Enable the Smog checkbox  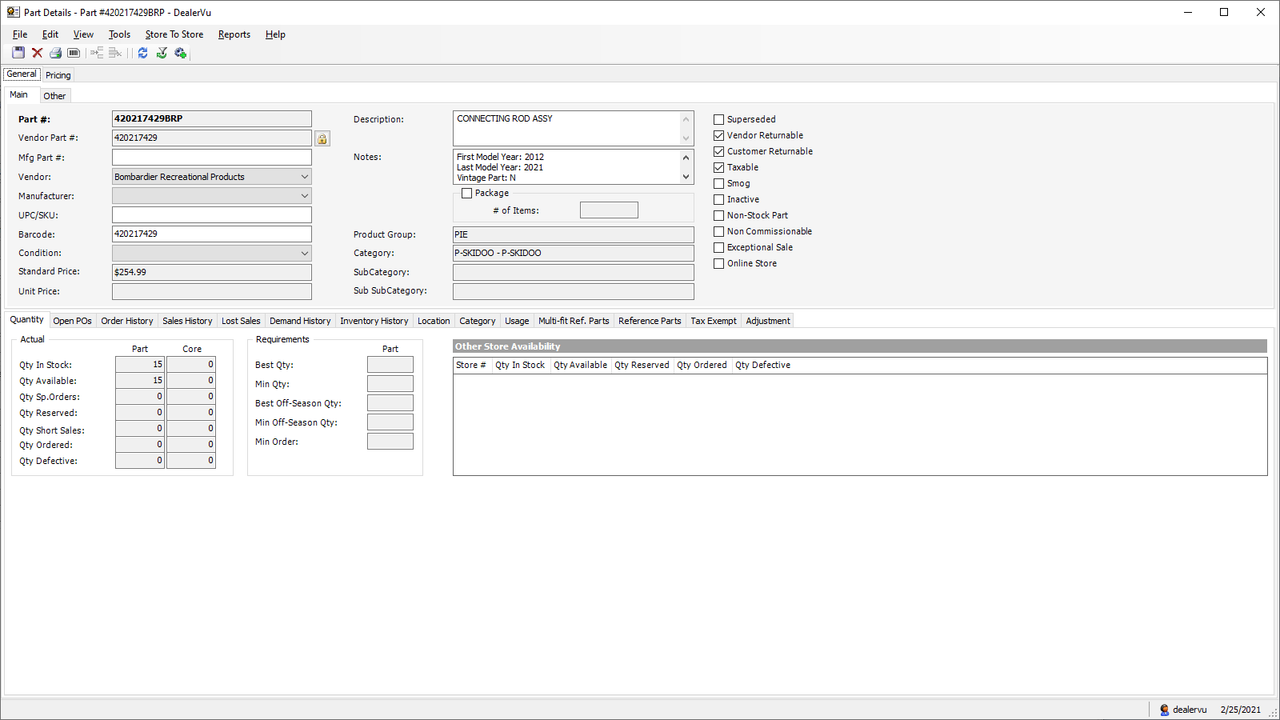719,183
